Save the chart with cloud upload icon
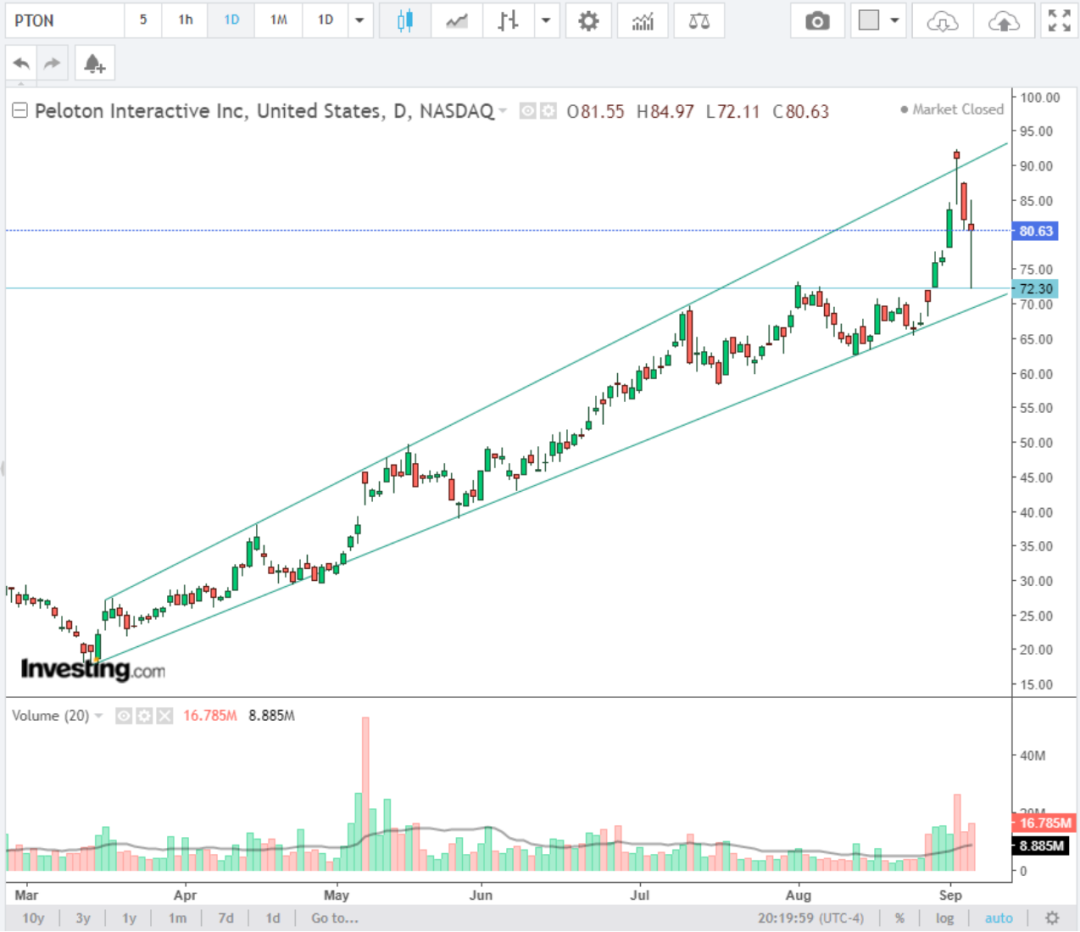Image resolution: width=1080 pixels, height=932 pixels. [x=1004, y=21]
